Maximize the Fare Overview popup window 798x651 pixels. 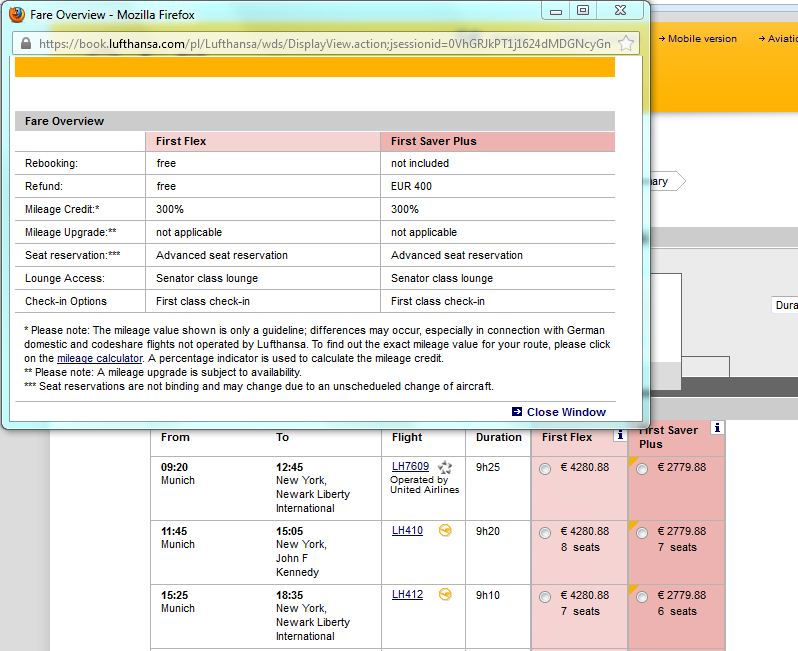[583, 10]
